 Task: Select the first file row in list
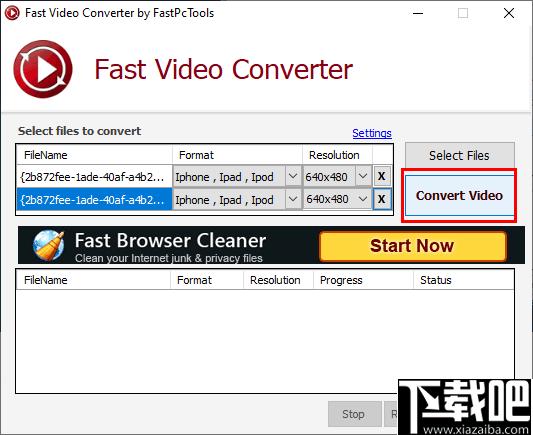94,176
